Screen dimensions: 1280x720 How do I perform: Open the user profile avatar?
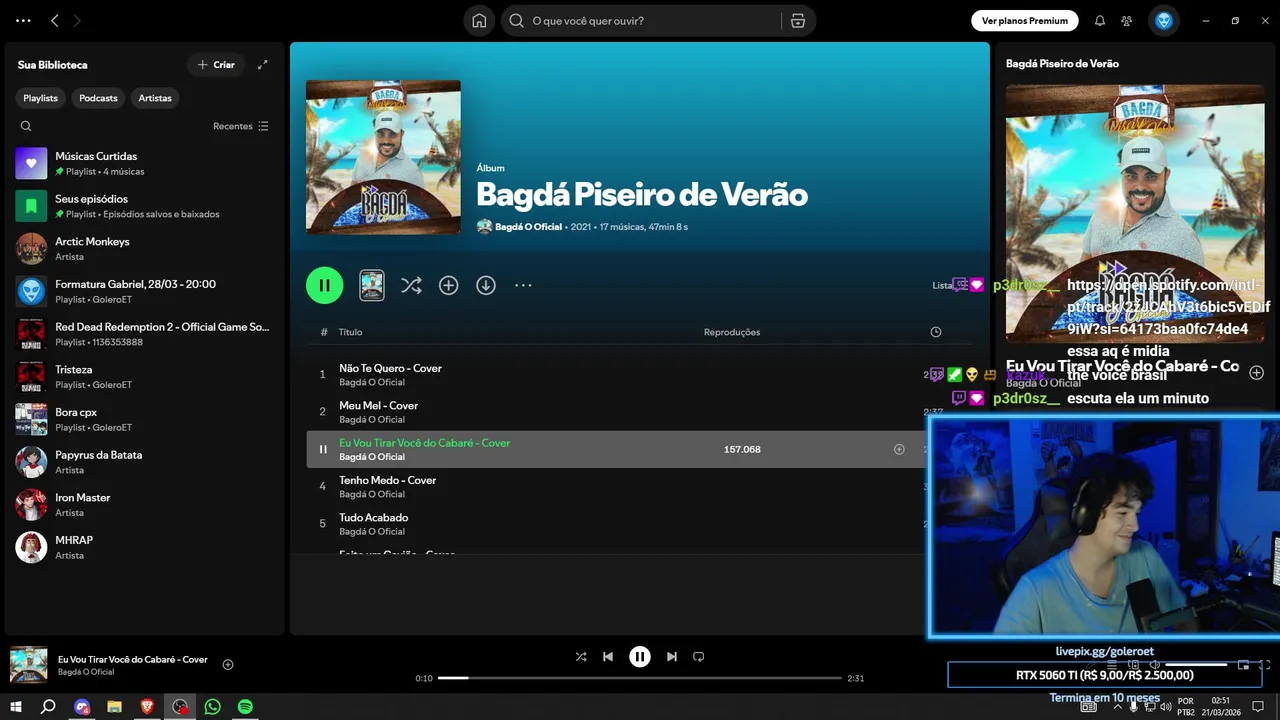1164,20
